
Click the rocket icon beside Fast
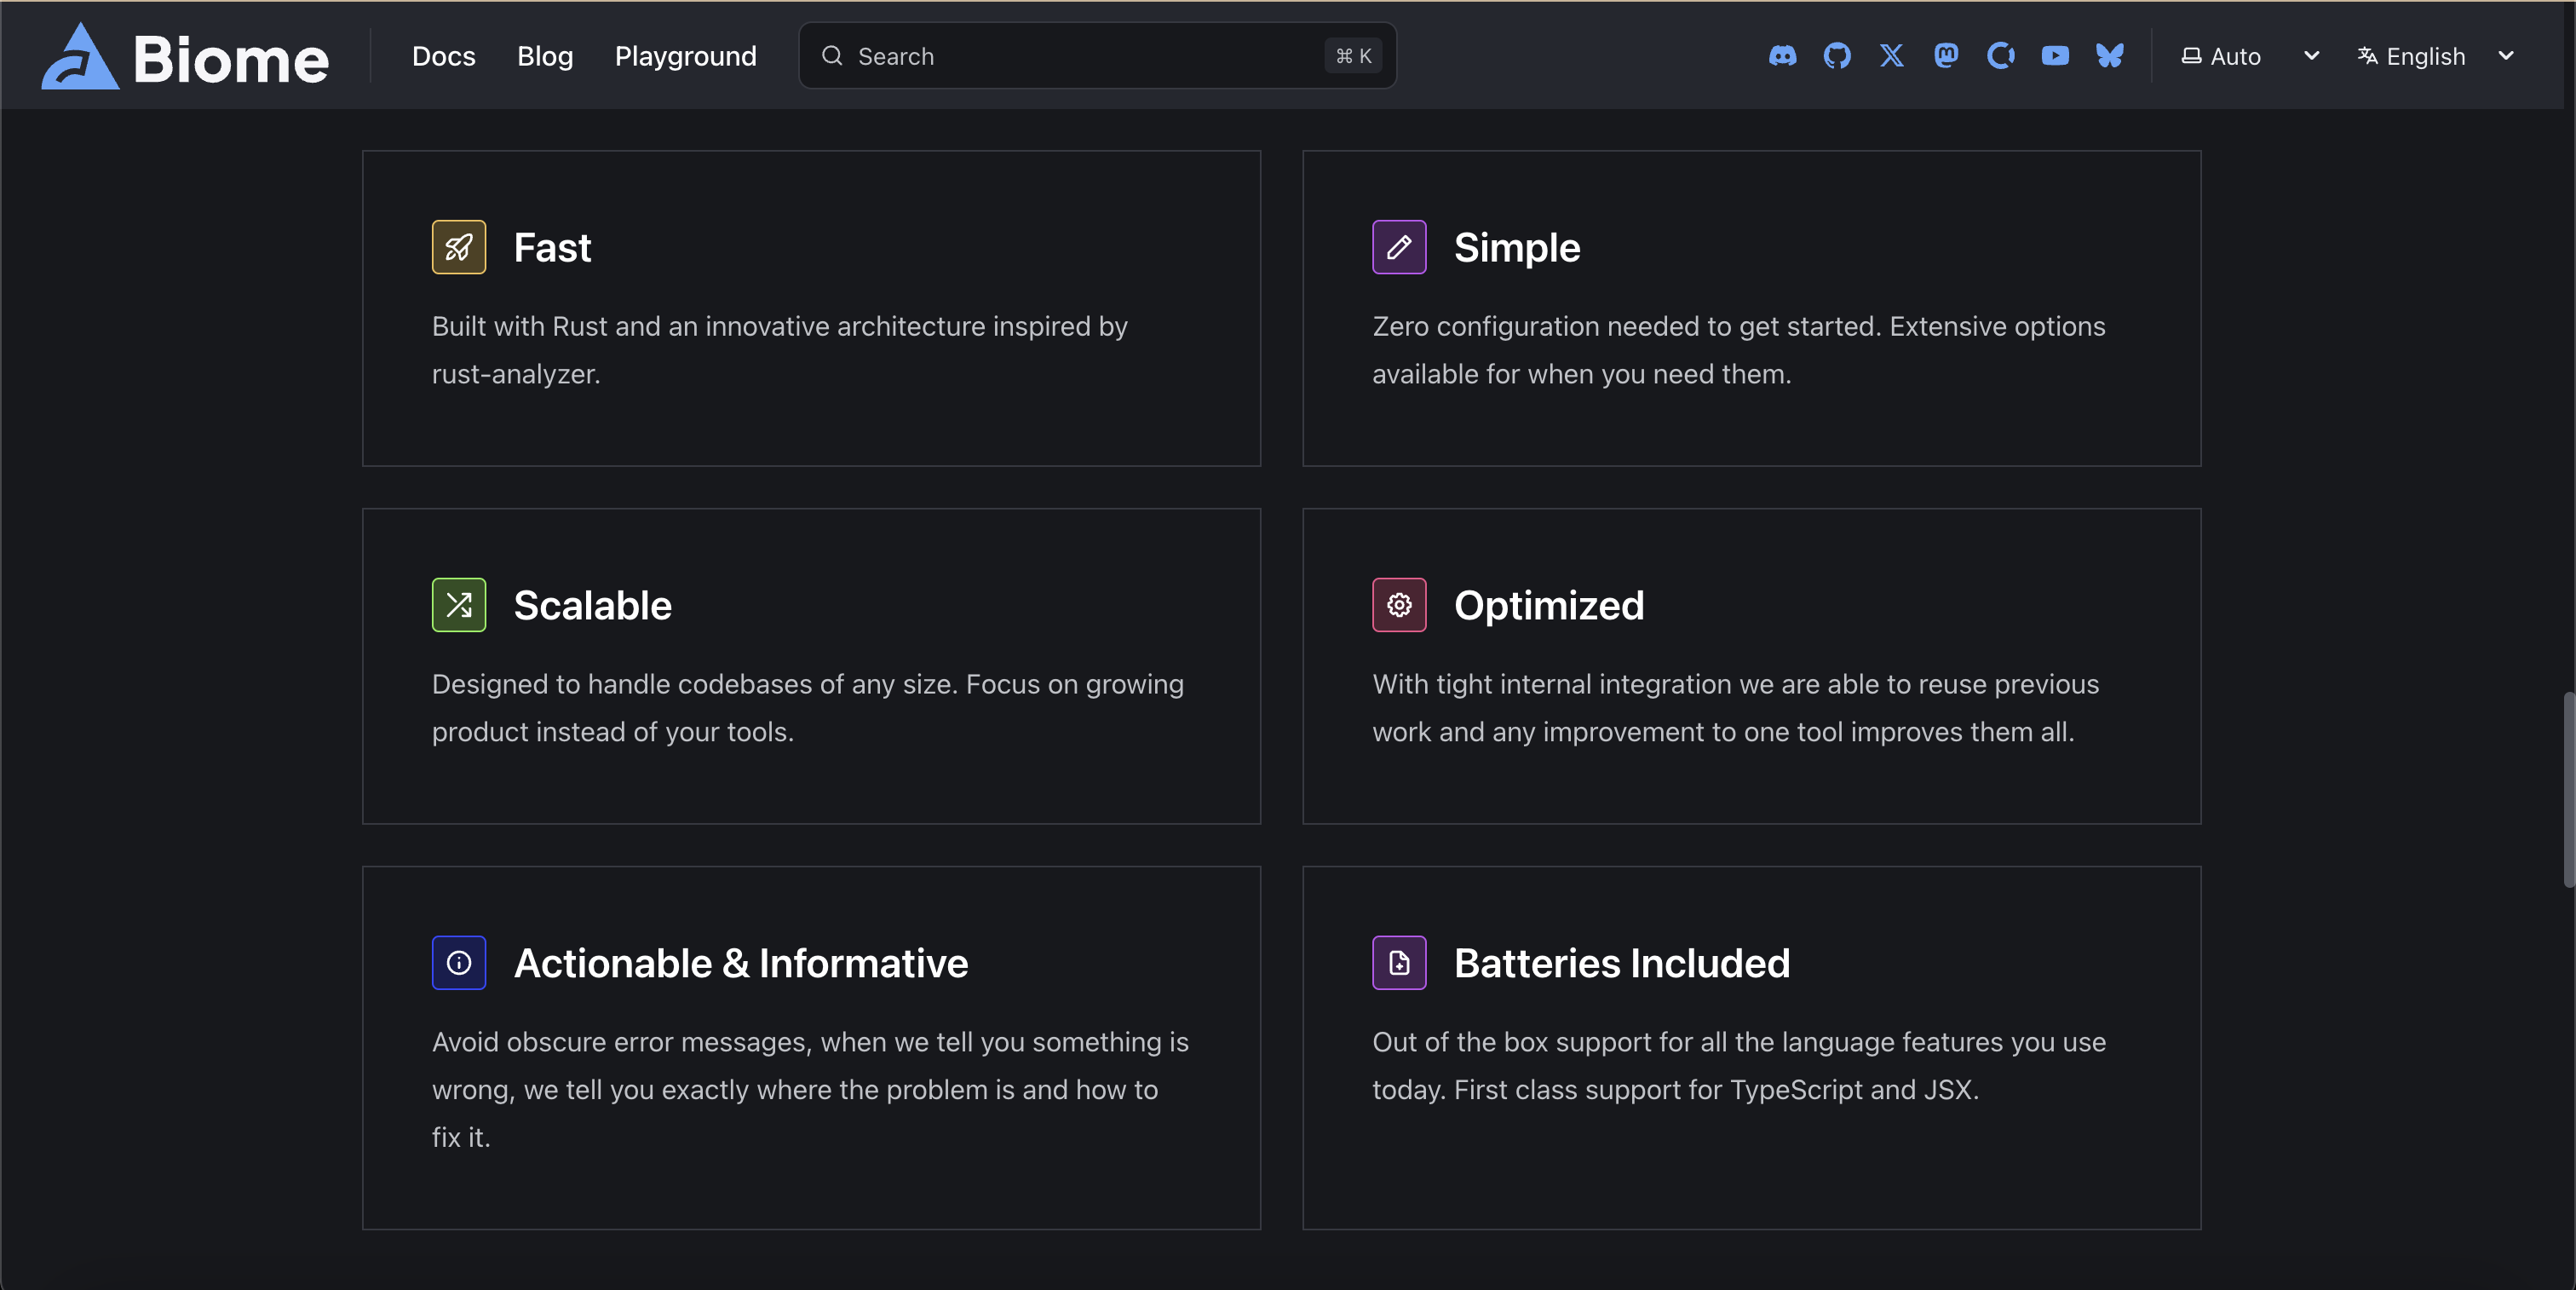pyautogui.click(x=459, y=247)
